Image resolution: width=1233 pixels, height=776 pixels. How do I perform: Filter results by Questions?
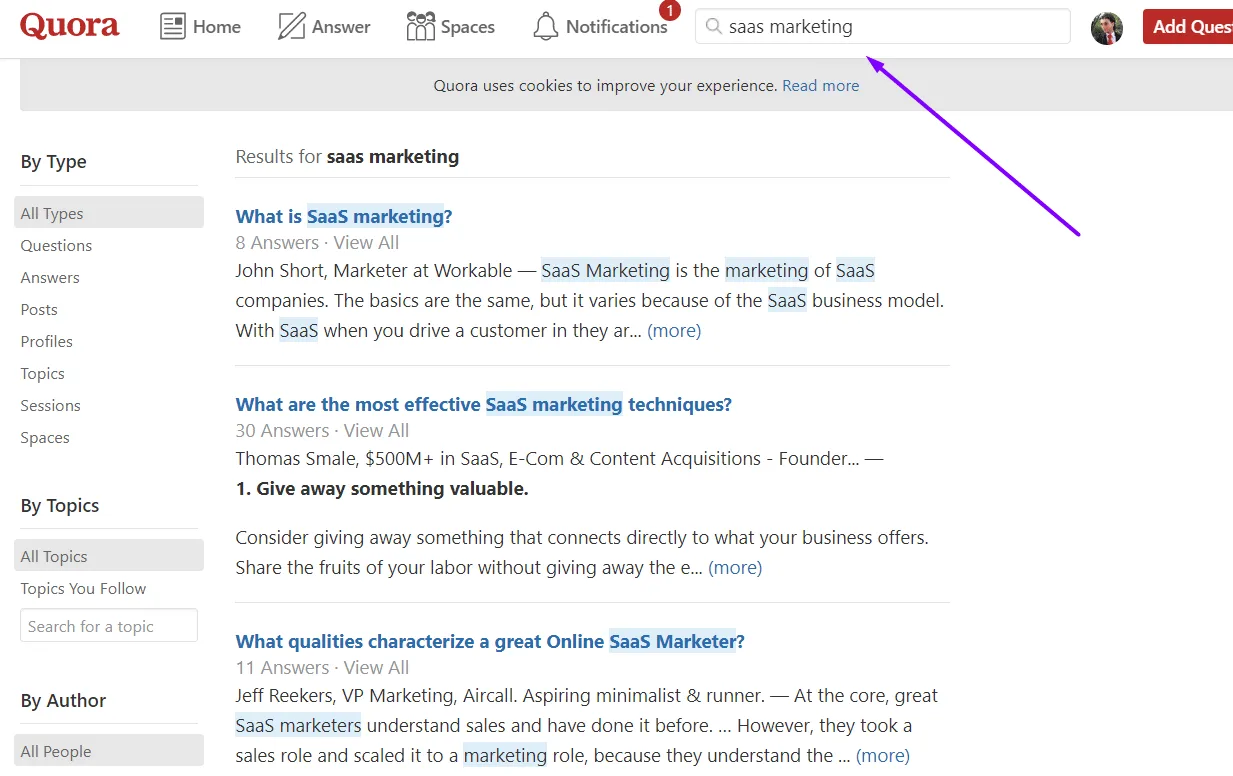coord(56,245)
